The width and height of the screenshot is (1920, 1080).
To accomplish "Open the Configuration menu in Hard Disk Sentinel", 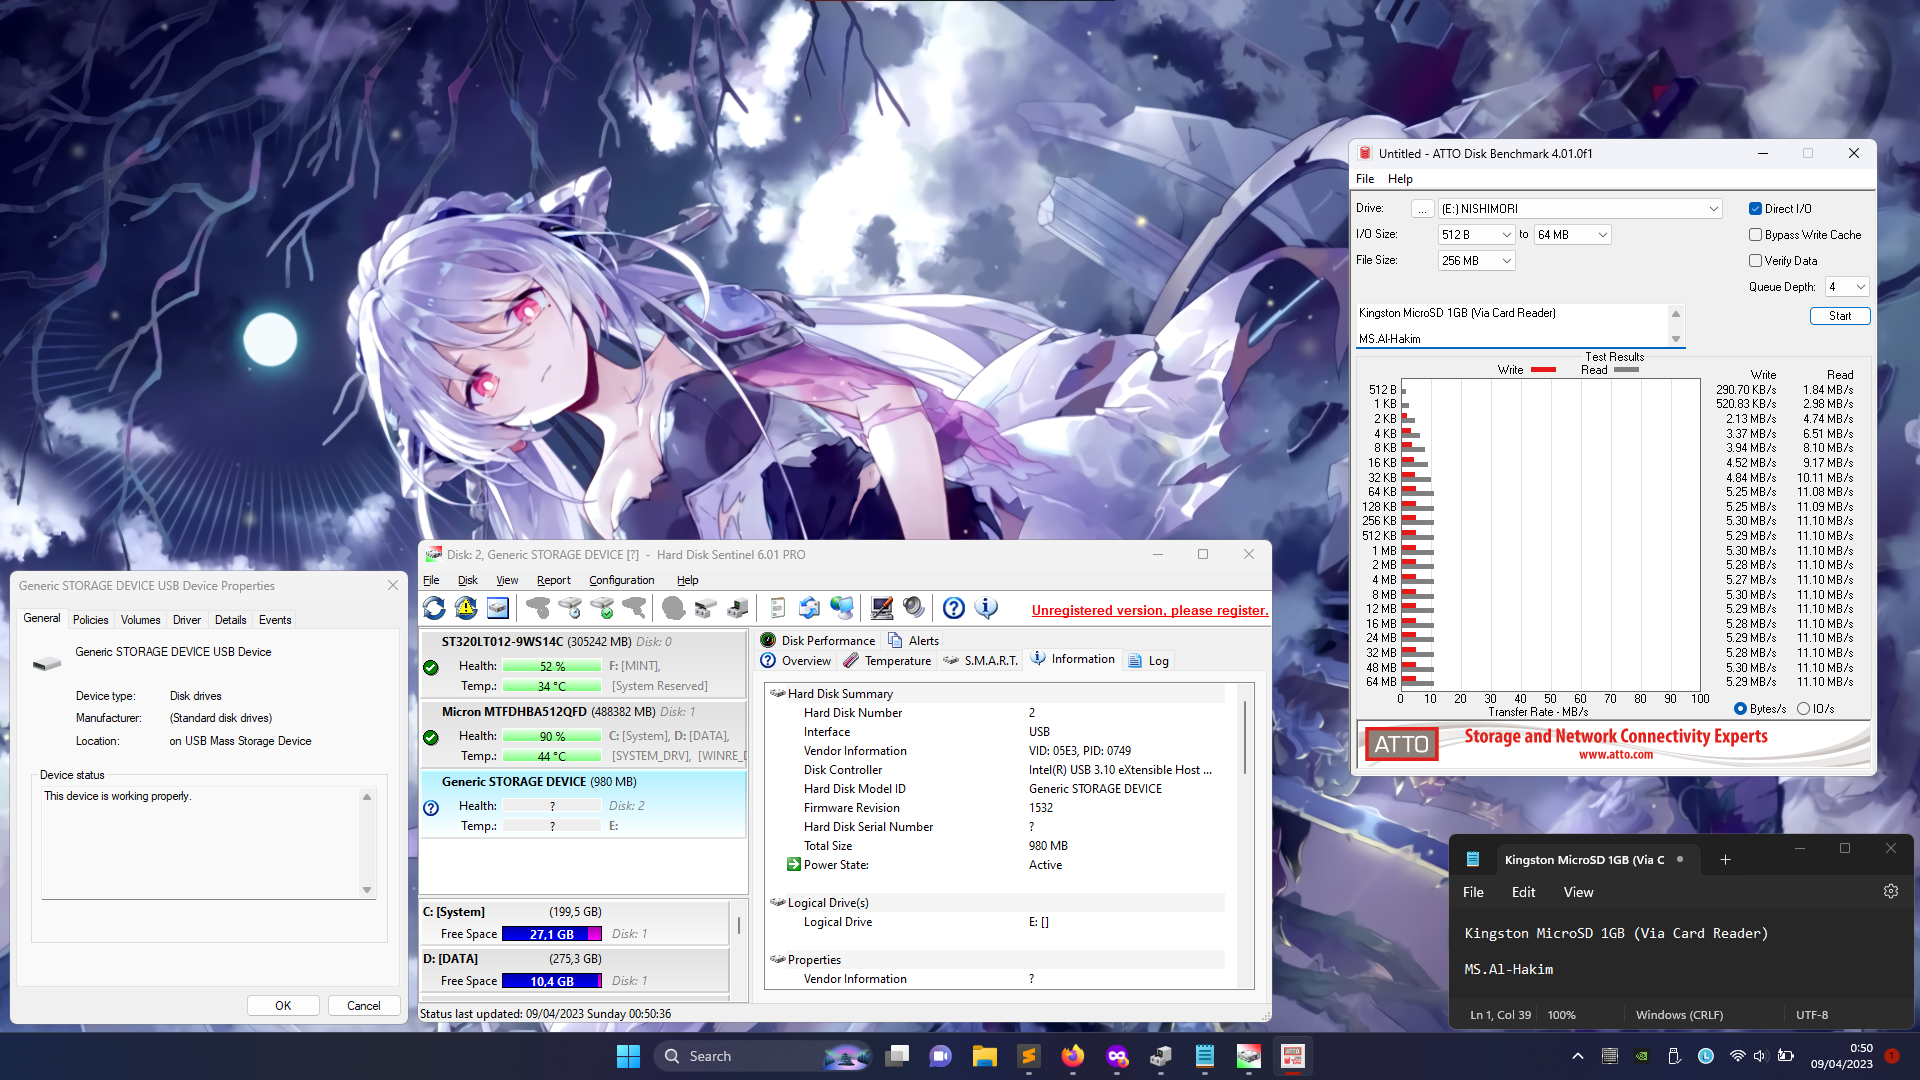I will click(x=621, y=580).
